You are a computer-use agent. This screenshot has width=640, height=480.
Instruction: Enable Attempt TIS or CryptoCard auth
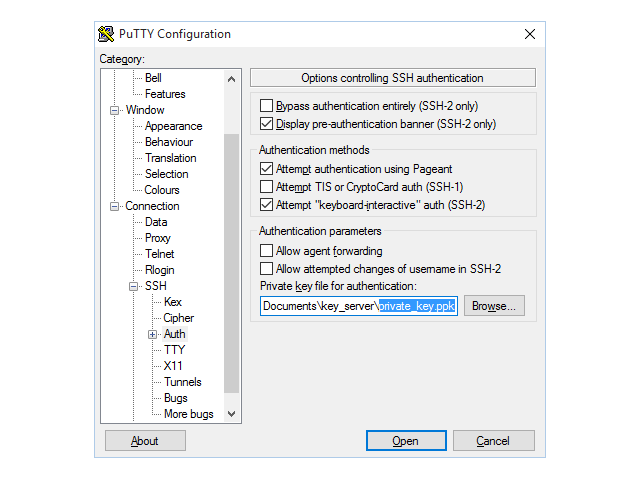[267, 187]
